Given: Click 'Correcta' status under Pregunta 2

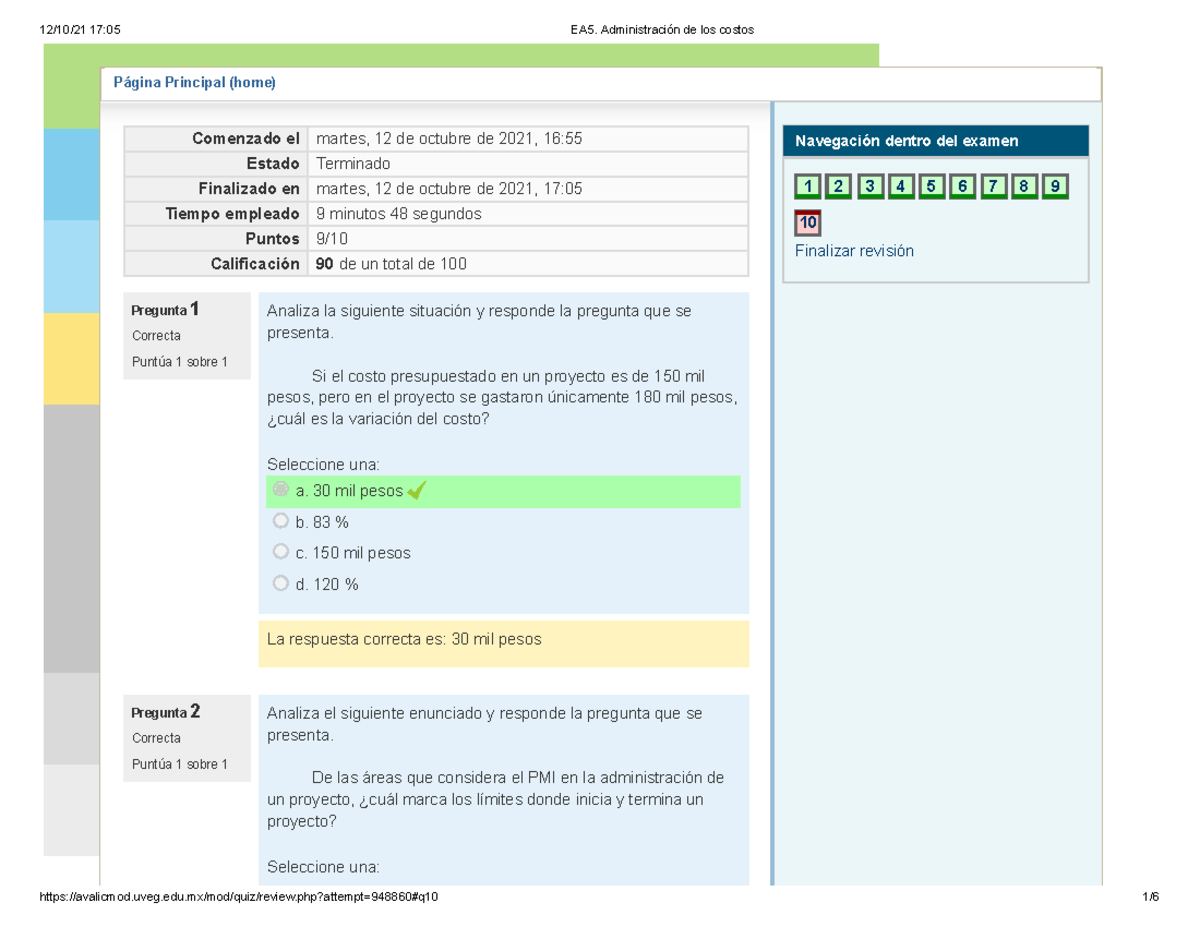Looking at the screenshot, I should tap(156, 738).
